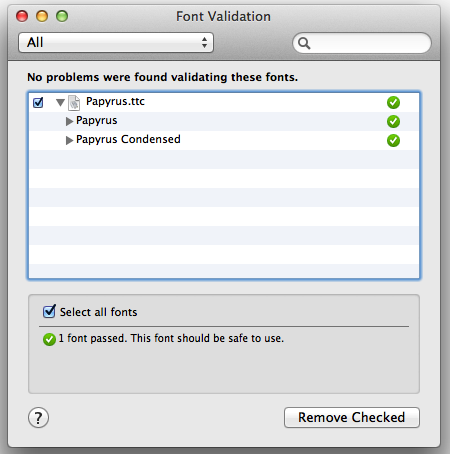Screen dimensions: 450x454
Task: Collapse the Papyrus.ttc disclosure triangle
Action: point(60,102)
